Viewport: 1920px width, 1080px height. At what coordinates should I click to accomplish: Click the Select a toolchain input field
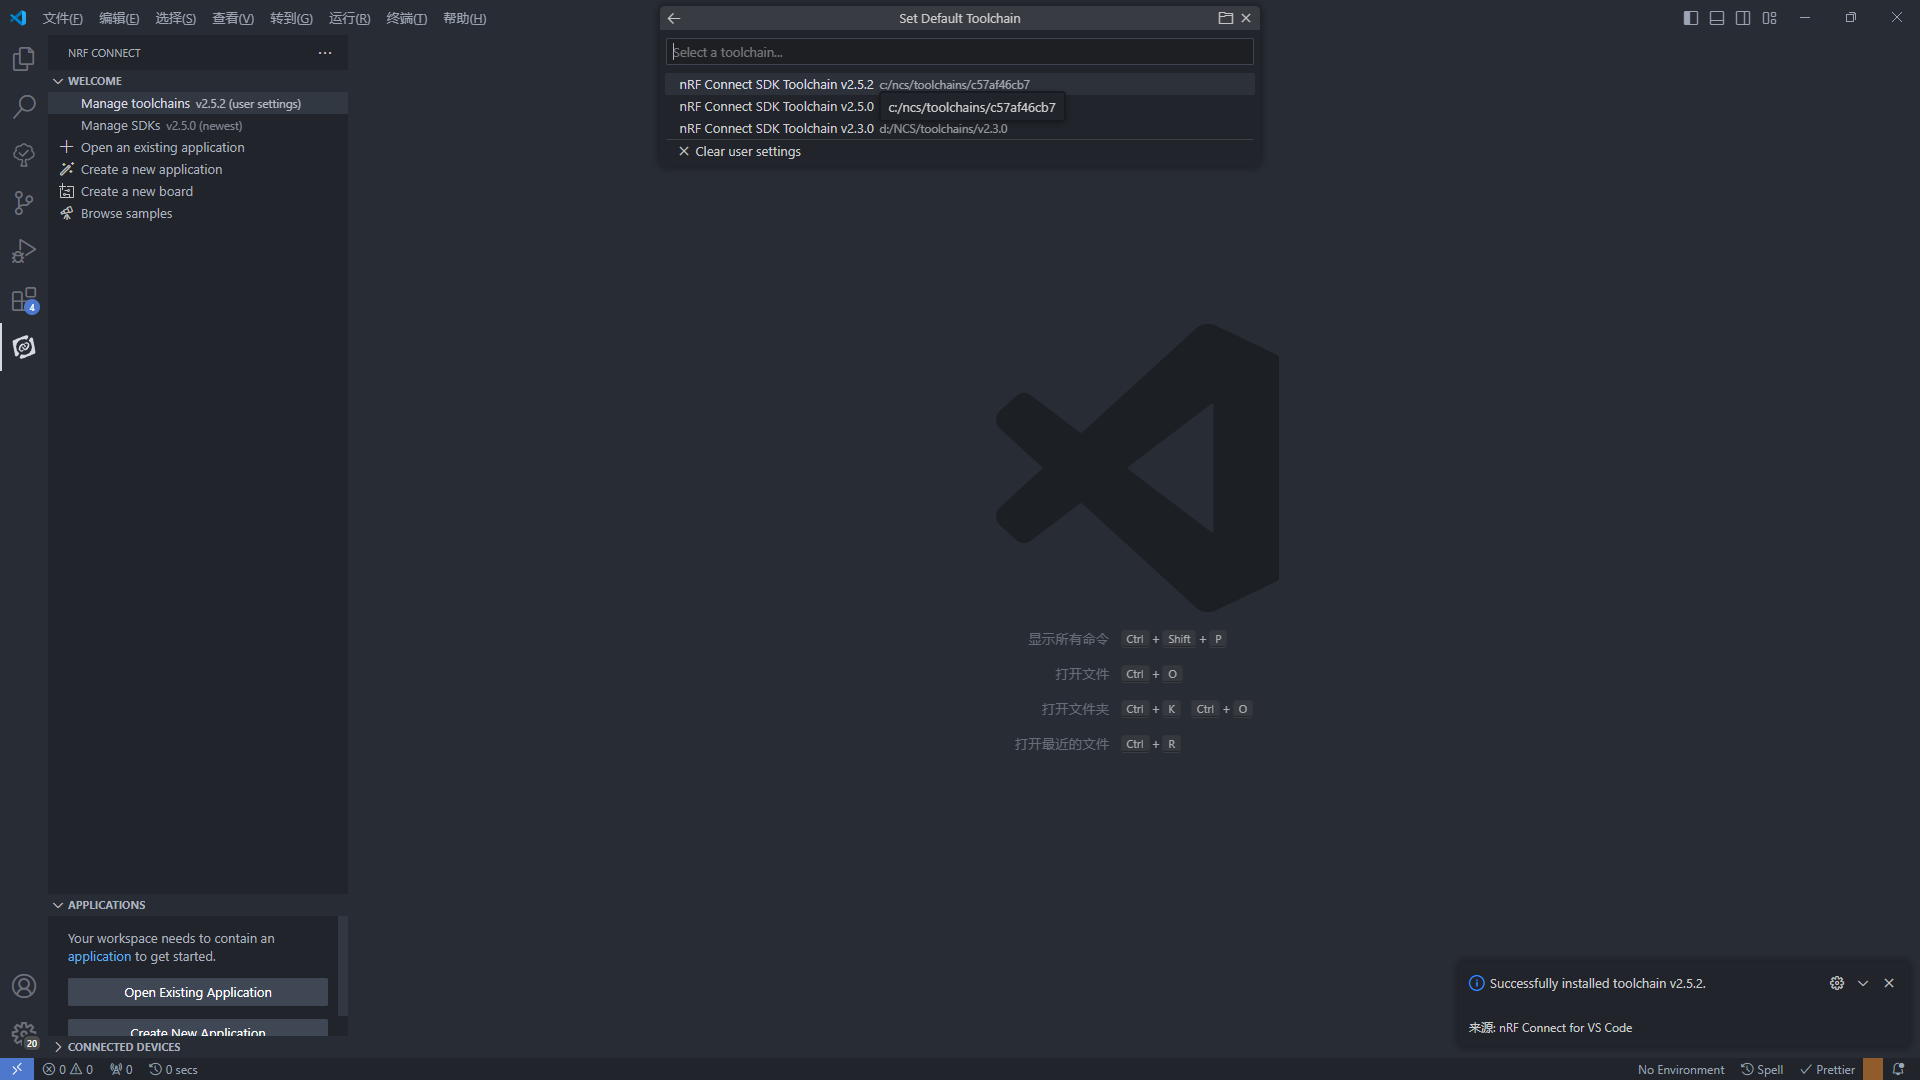[959, 52]
